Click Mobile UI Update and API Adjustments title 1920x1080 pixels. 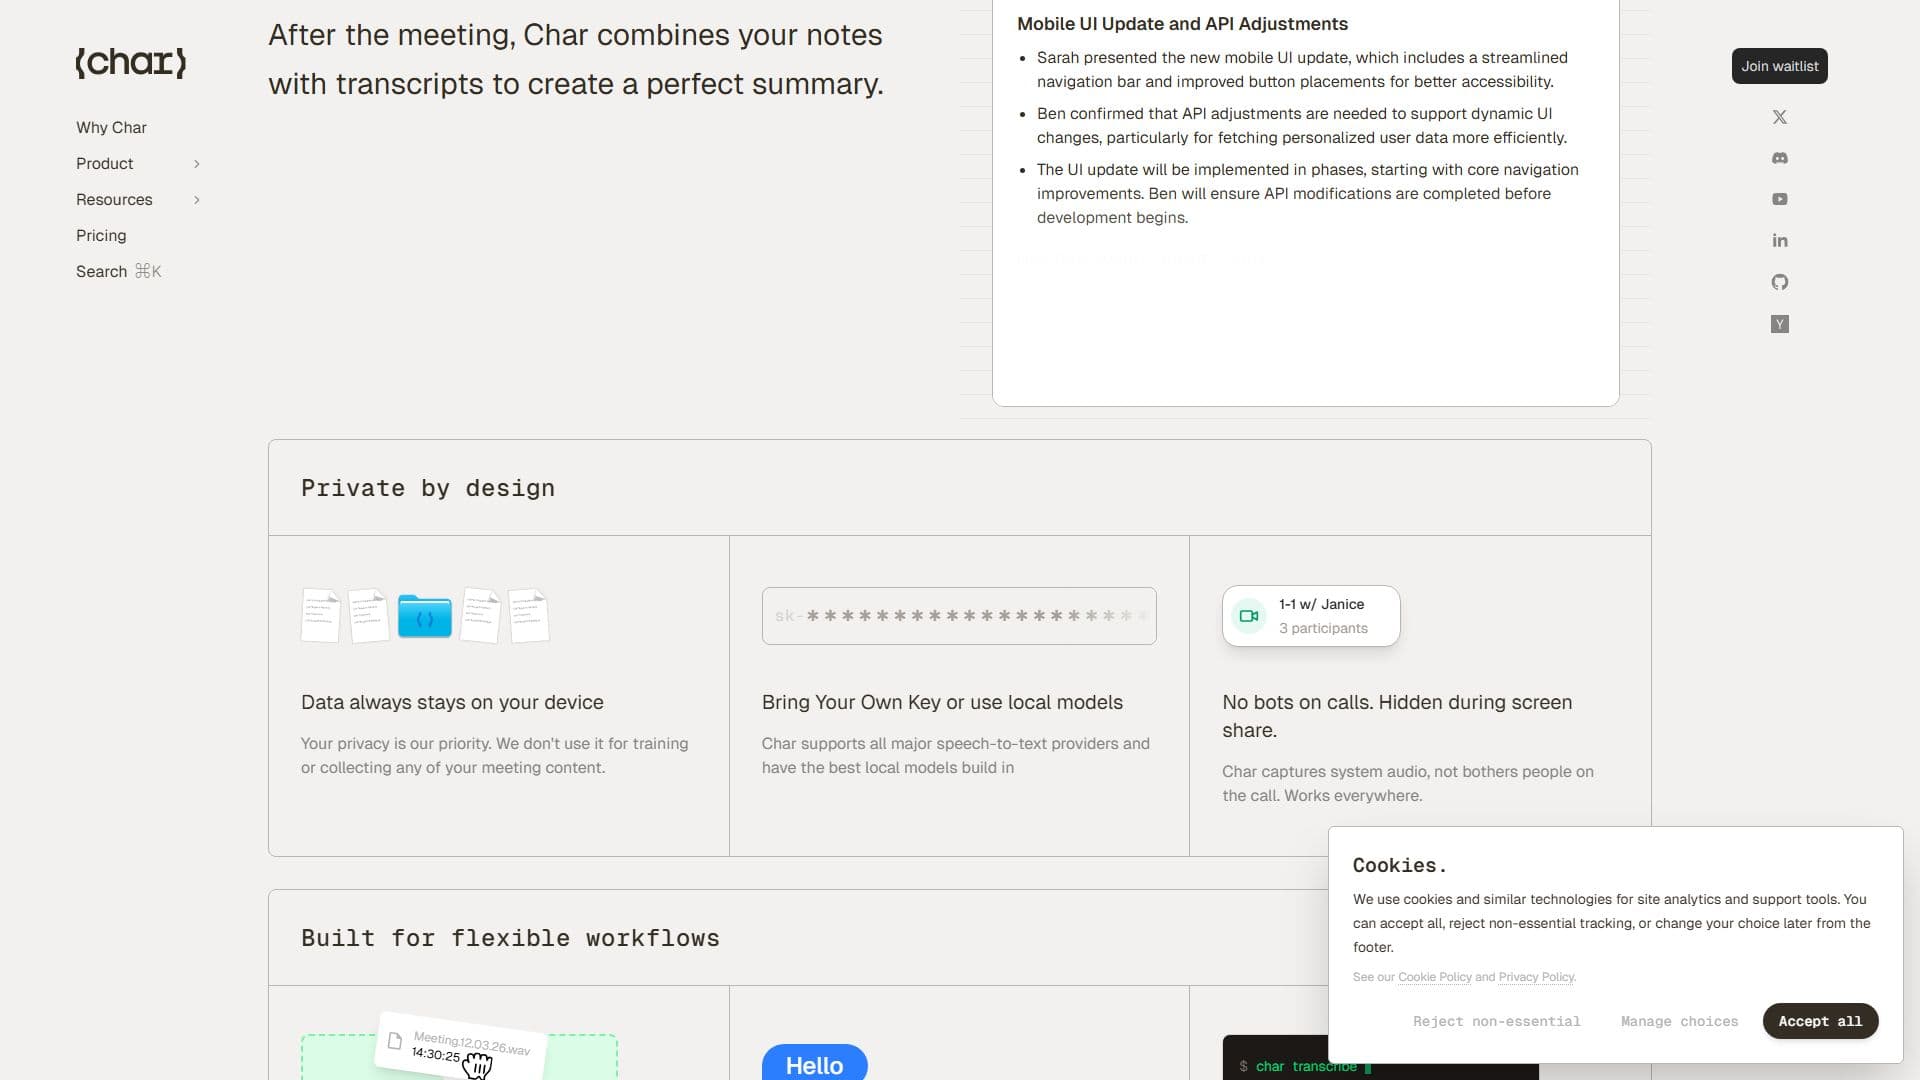pyautogui.click(x=1182, y=24)
